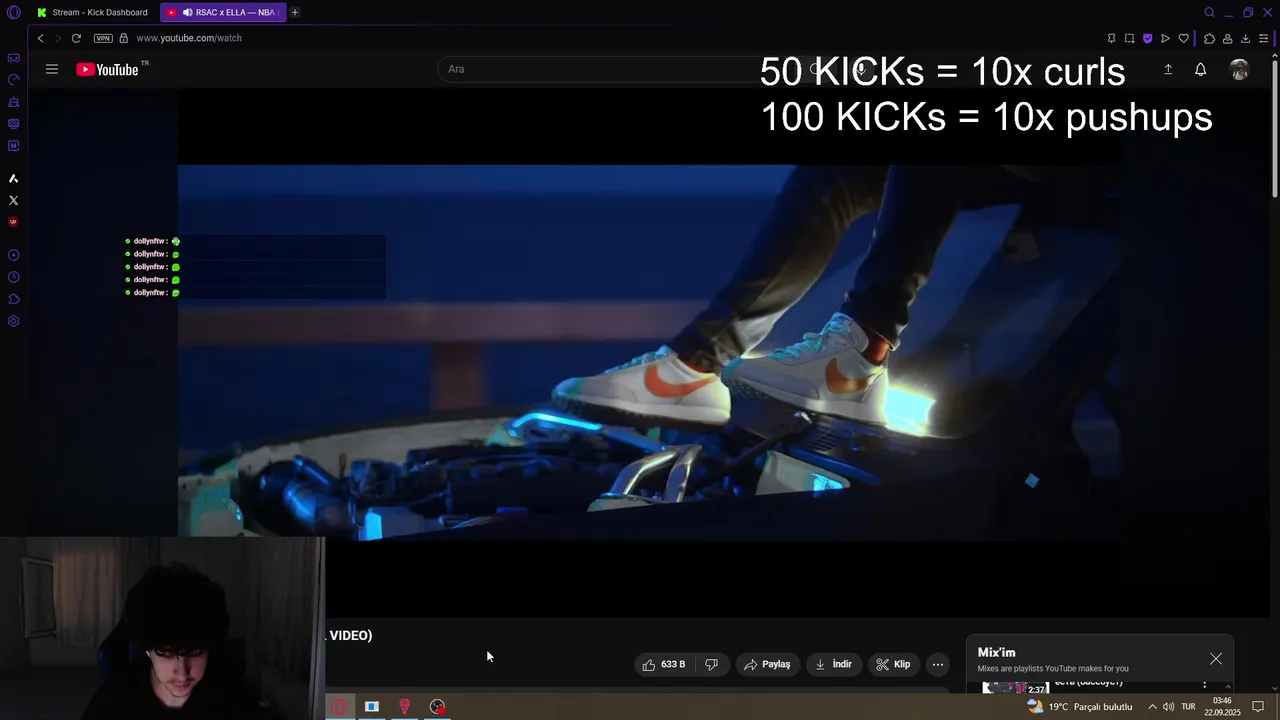Open the flow/play arrow toolbar icon

click(1165, 38)
